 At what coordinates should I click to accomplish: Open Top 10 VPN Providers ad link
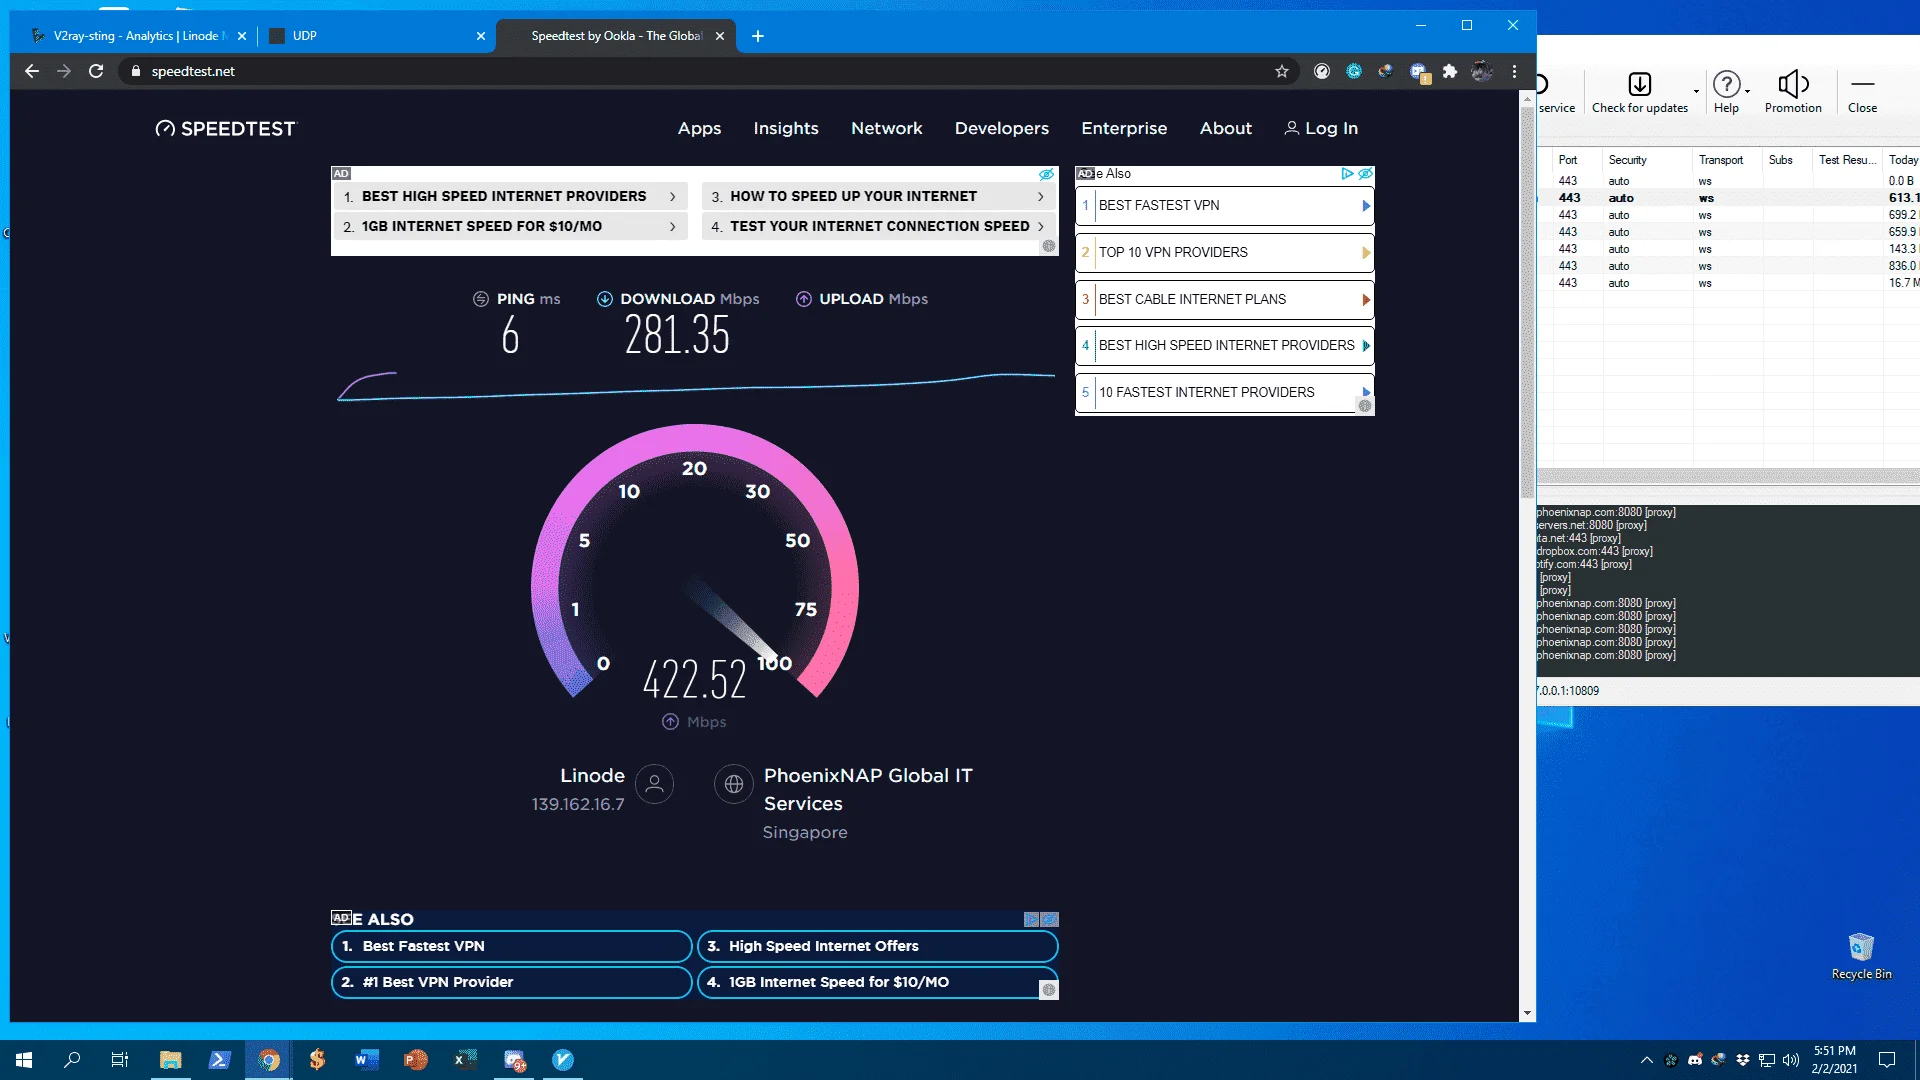pos(1224,253)
